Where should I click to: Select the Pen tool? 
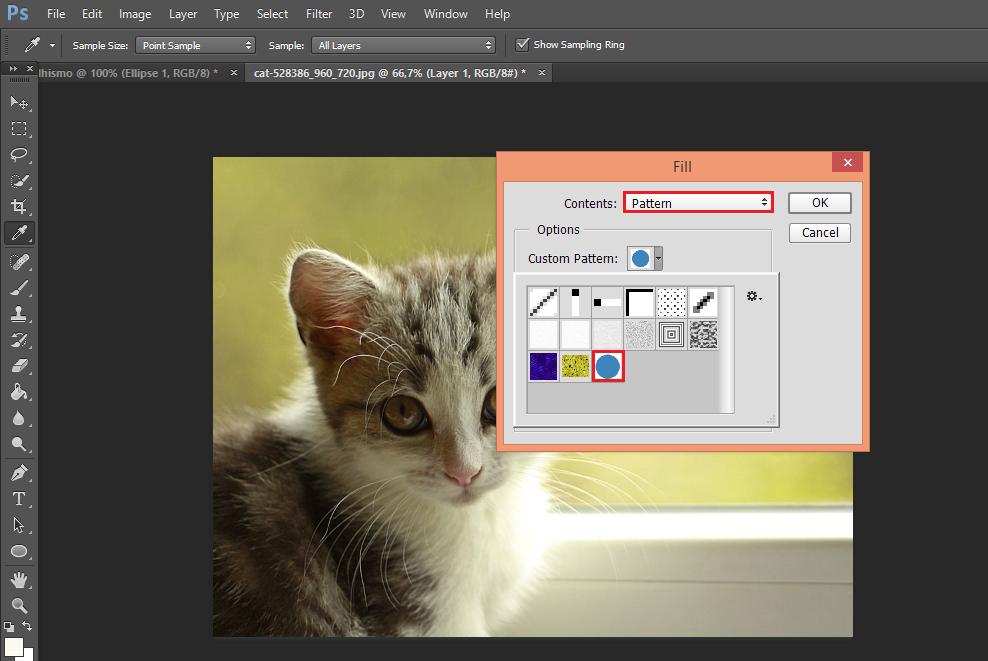click(x=19, y=472)
